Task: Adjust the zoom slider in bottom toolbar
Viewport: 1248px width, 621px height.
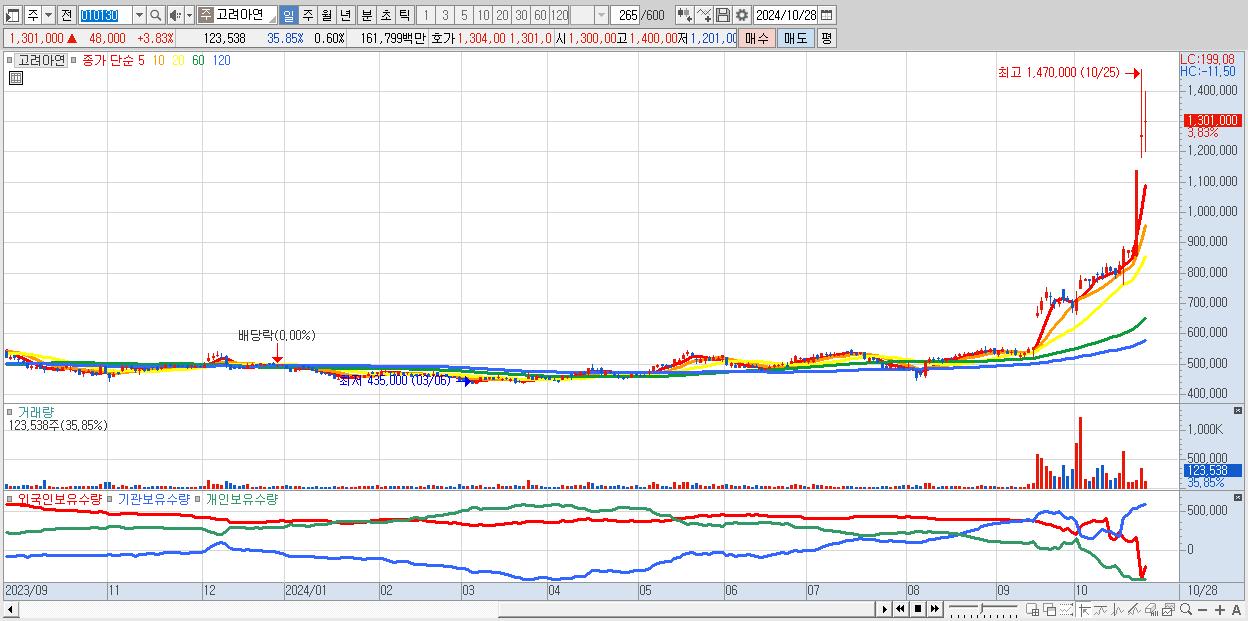Action: 983,609
